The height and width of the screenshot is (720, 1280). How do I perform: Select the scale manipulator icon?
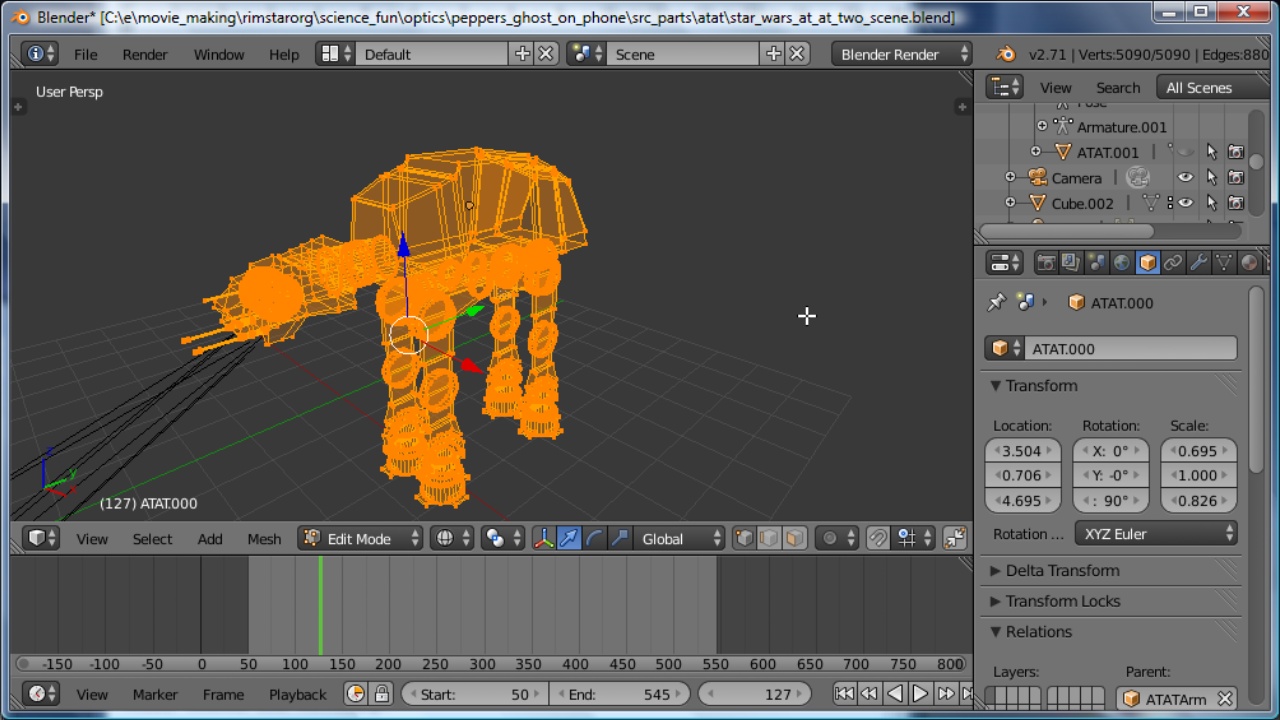[x=621, y=538]
